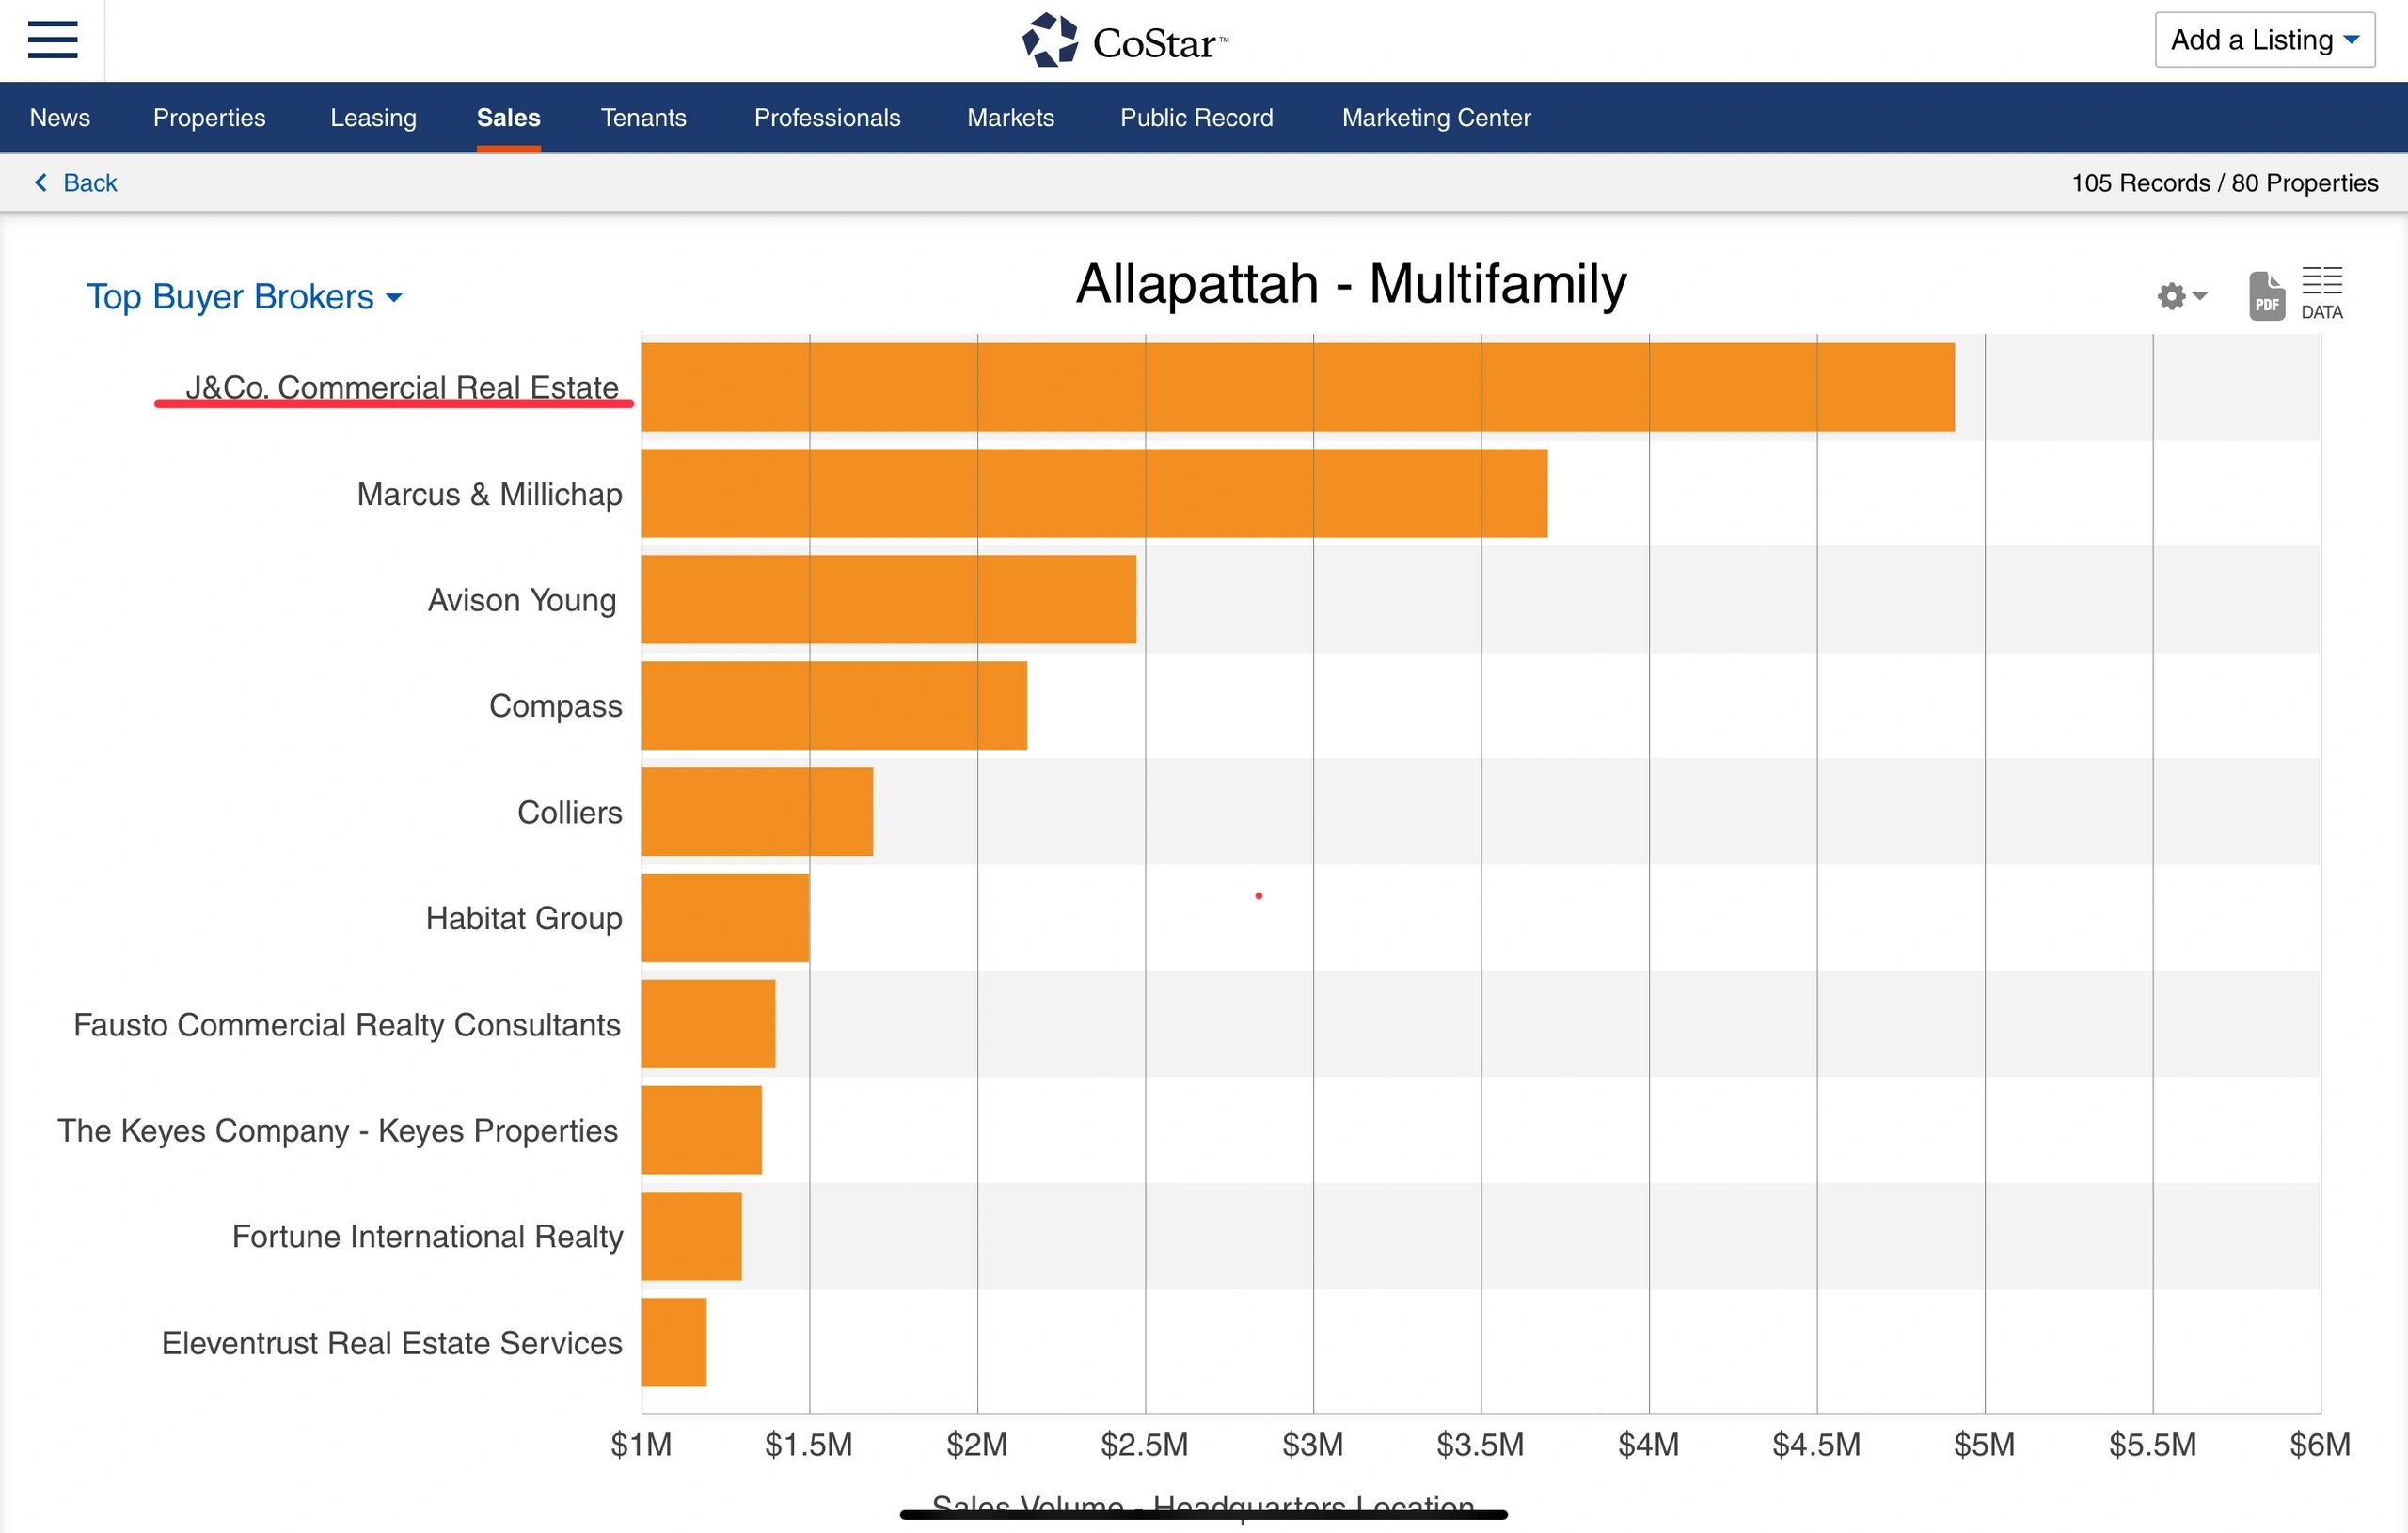Image resolution: width=2408 pixels, height=1533 pixels.
Task: Open the DATA table view icon
Action: tap(2321, 293)
